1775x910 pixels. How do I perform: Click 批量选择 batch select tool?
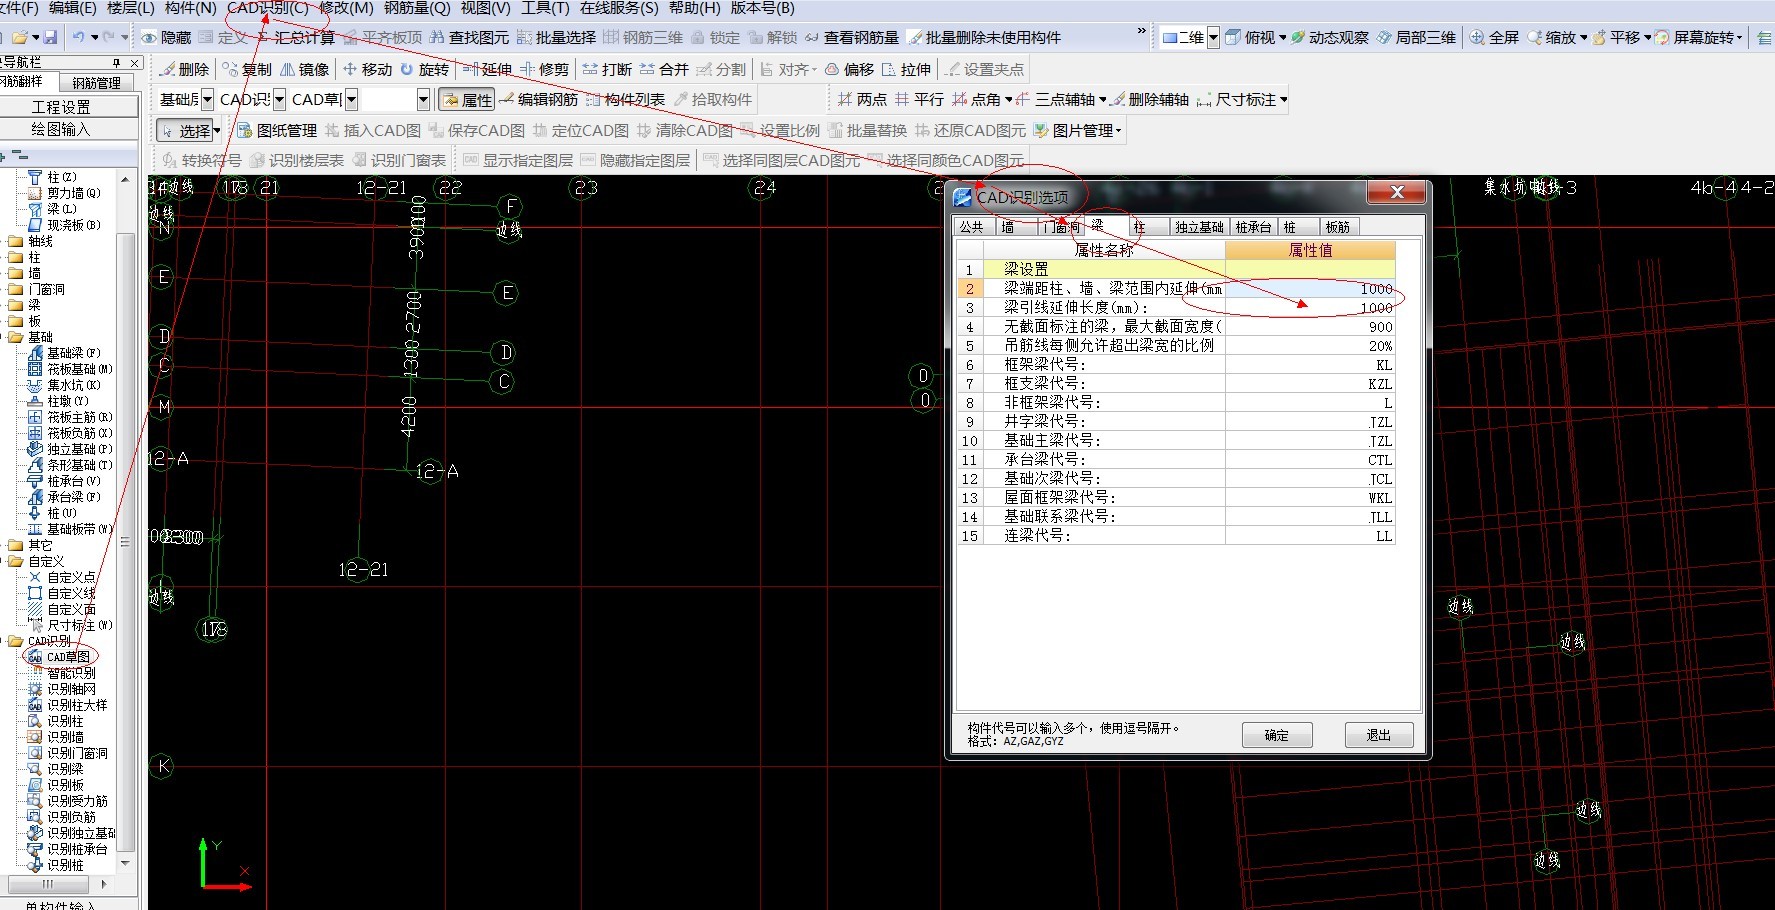(x=556, y=38)
